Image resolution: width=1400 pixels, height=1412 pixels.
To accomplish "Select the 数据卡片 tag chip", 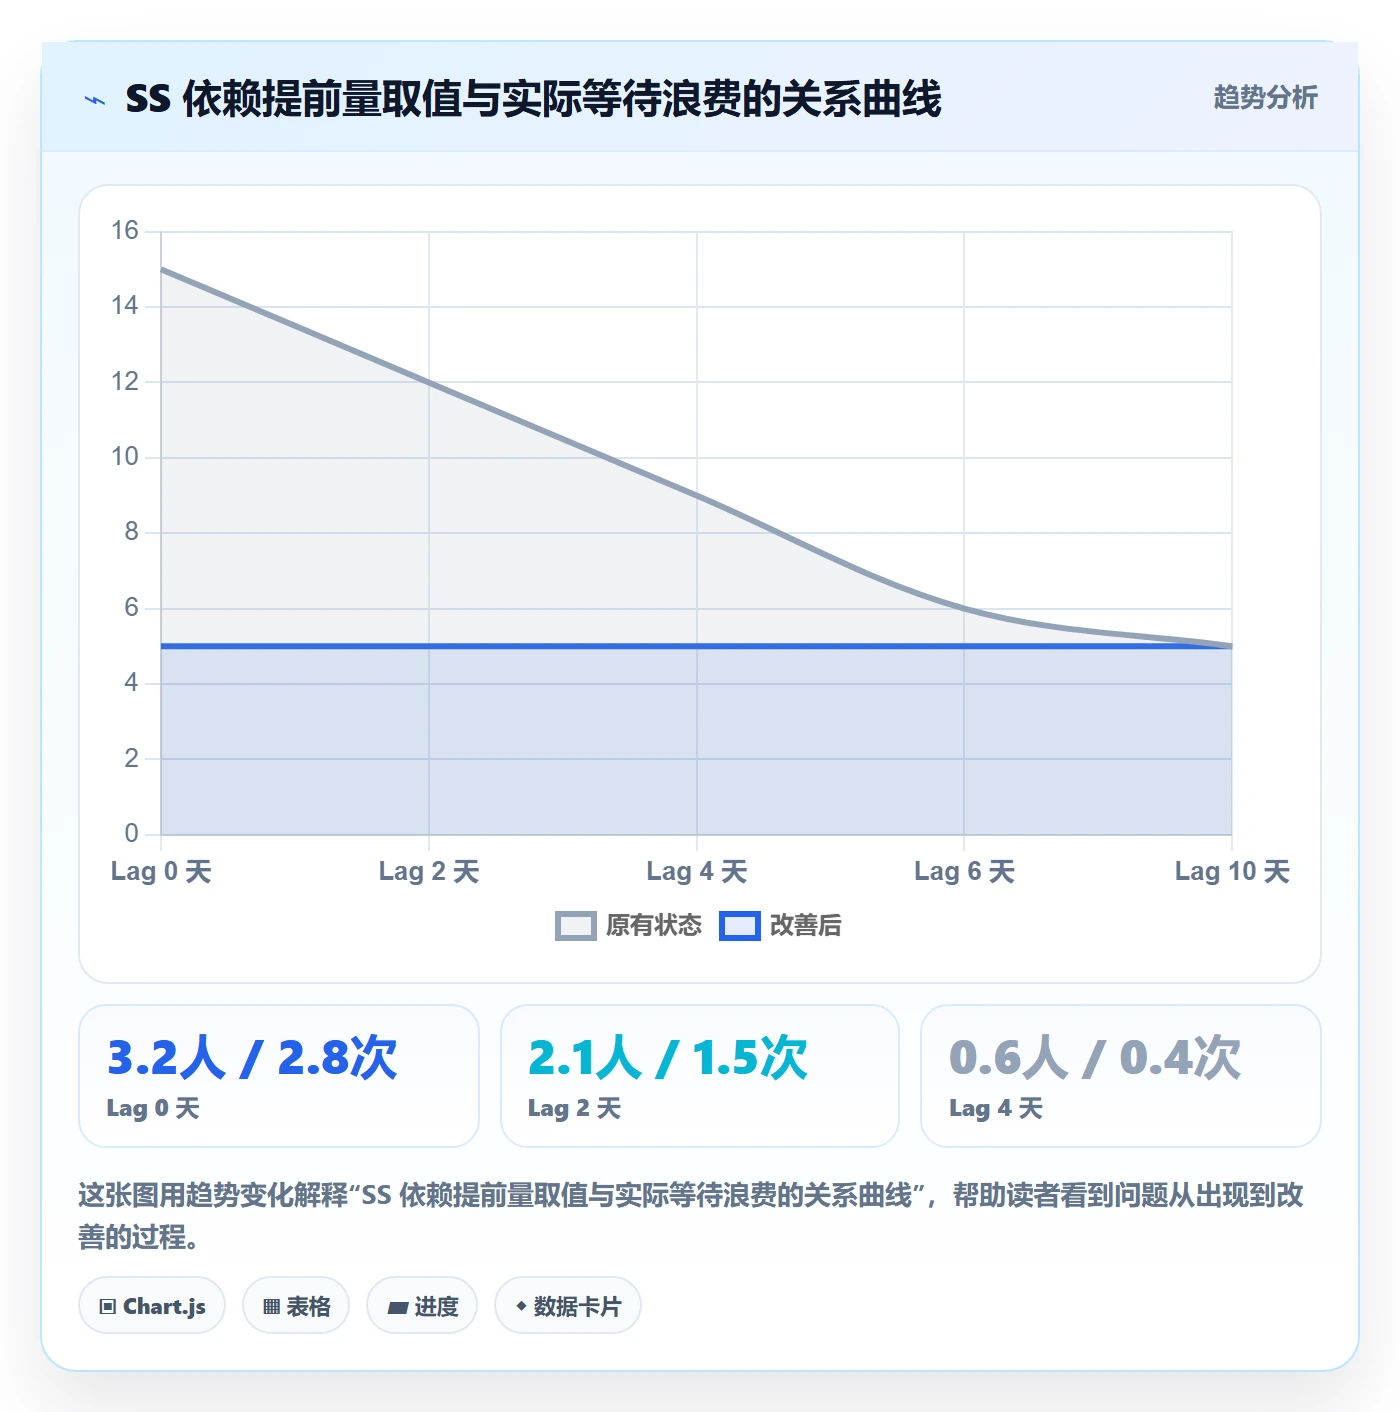I will (x=568, y=1306).
